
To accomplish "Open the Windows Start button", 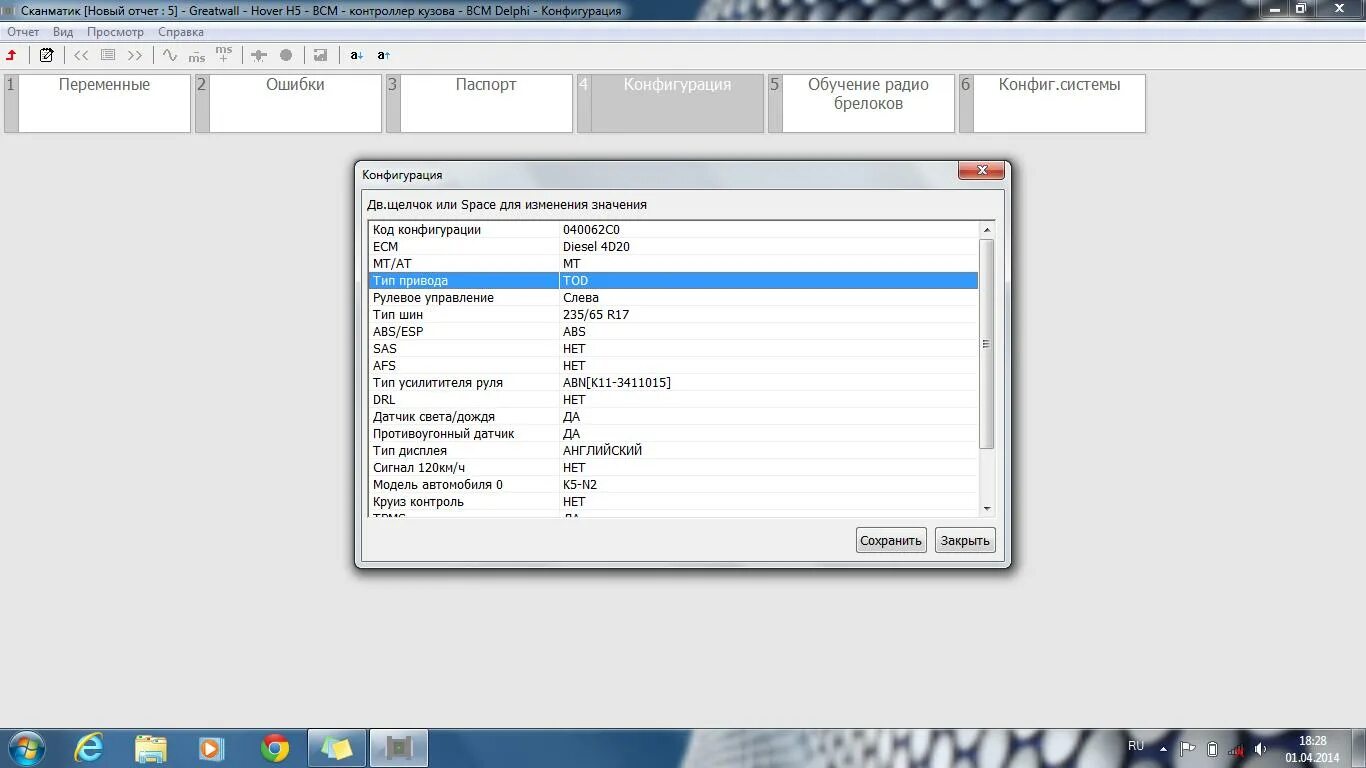I will pyautogui.click(x=25, y=748).
